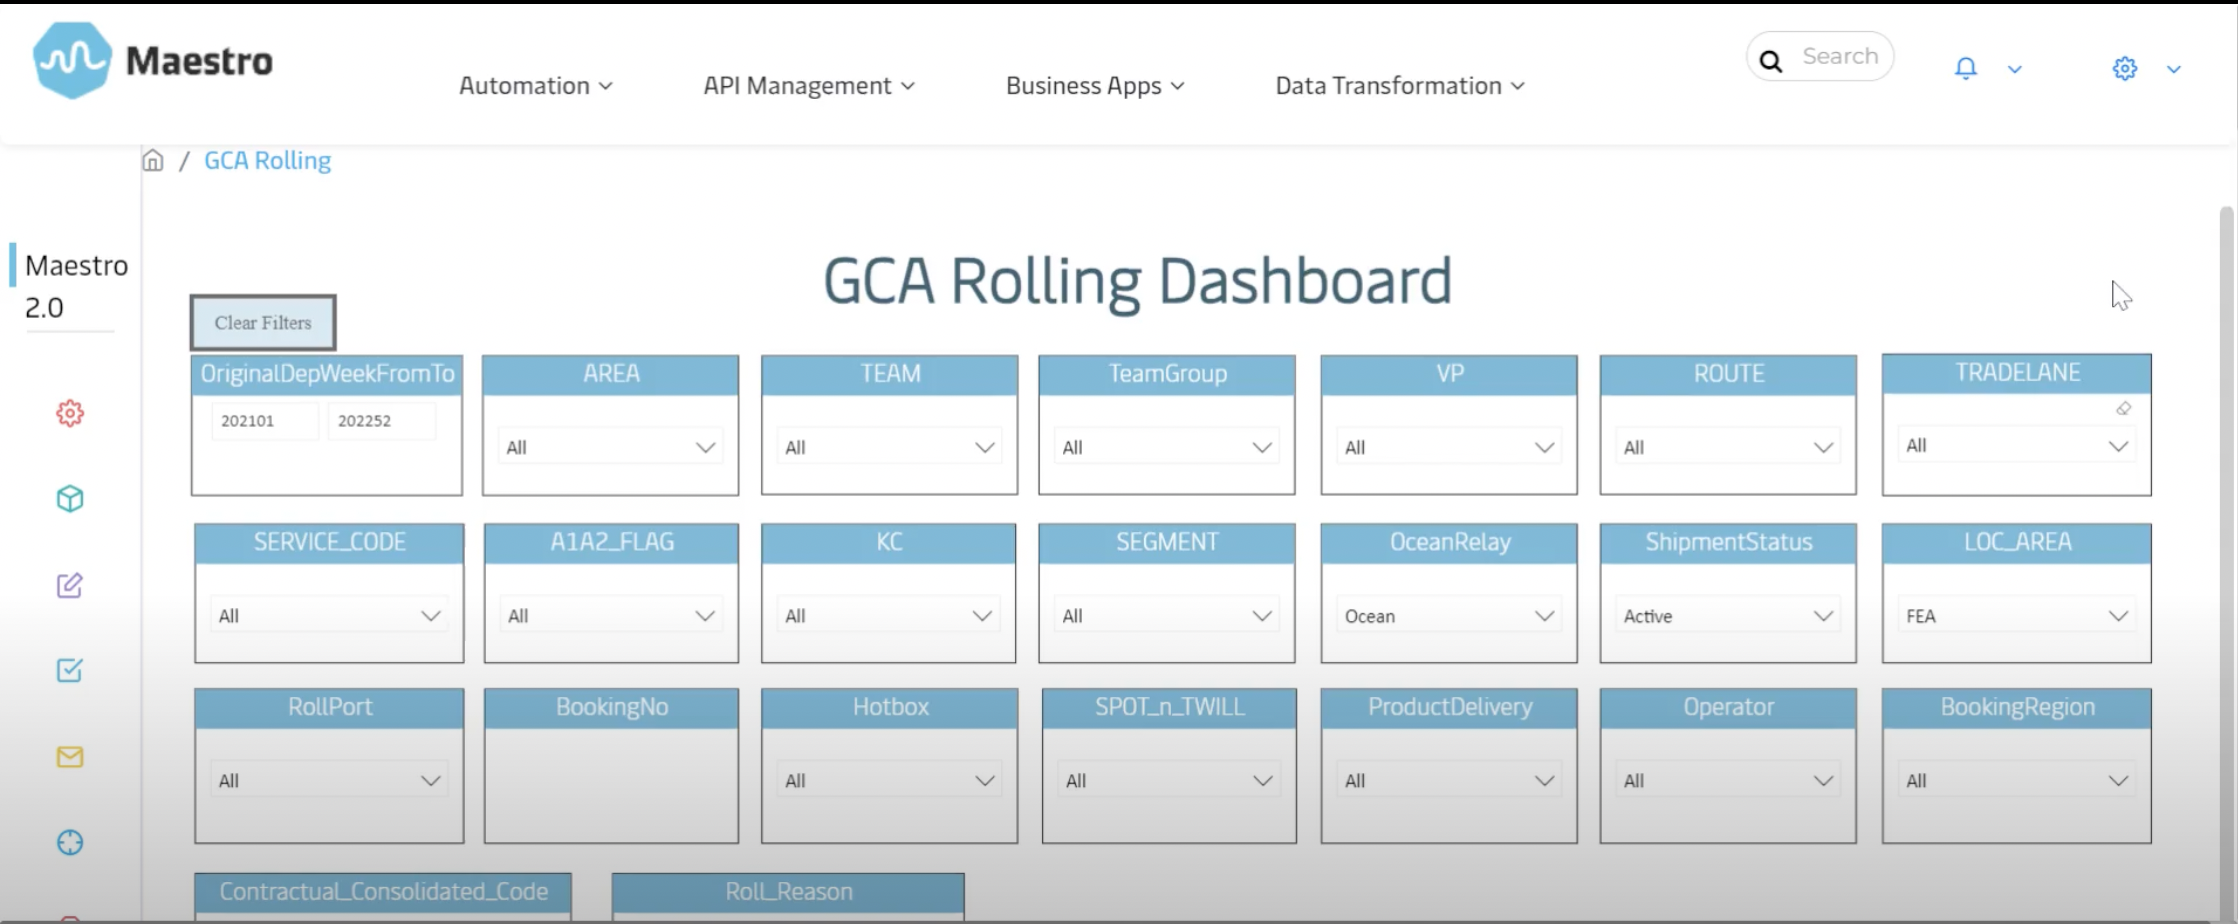Open the API Management menu
This screenshot has height=924, width=2238.
(x=808, y=86)
